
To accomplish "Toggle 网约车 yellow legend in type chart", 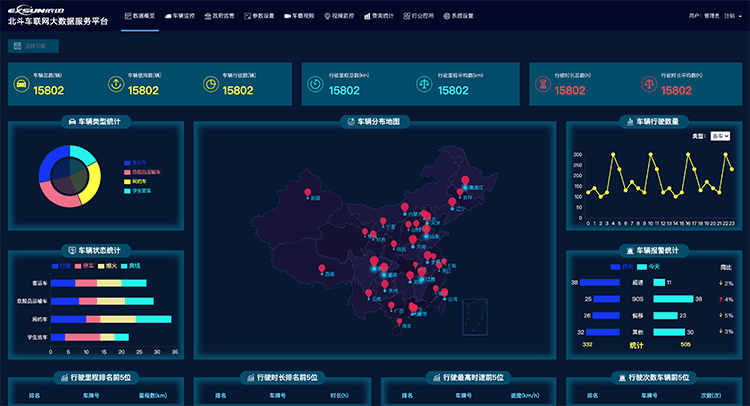I will 135,182.
